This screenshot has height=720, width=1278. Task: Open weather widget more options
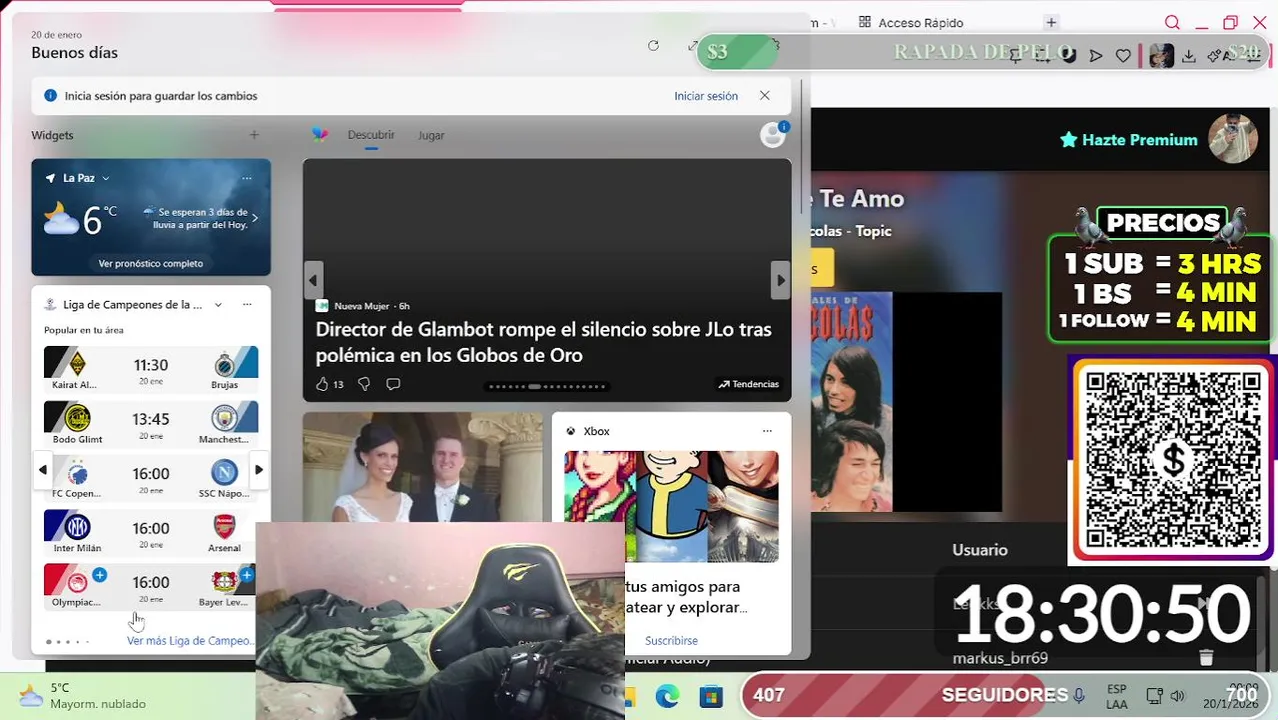[247, 178]
